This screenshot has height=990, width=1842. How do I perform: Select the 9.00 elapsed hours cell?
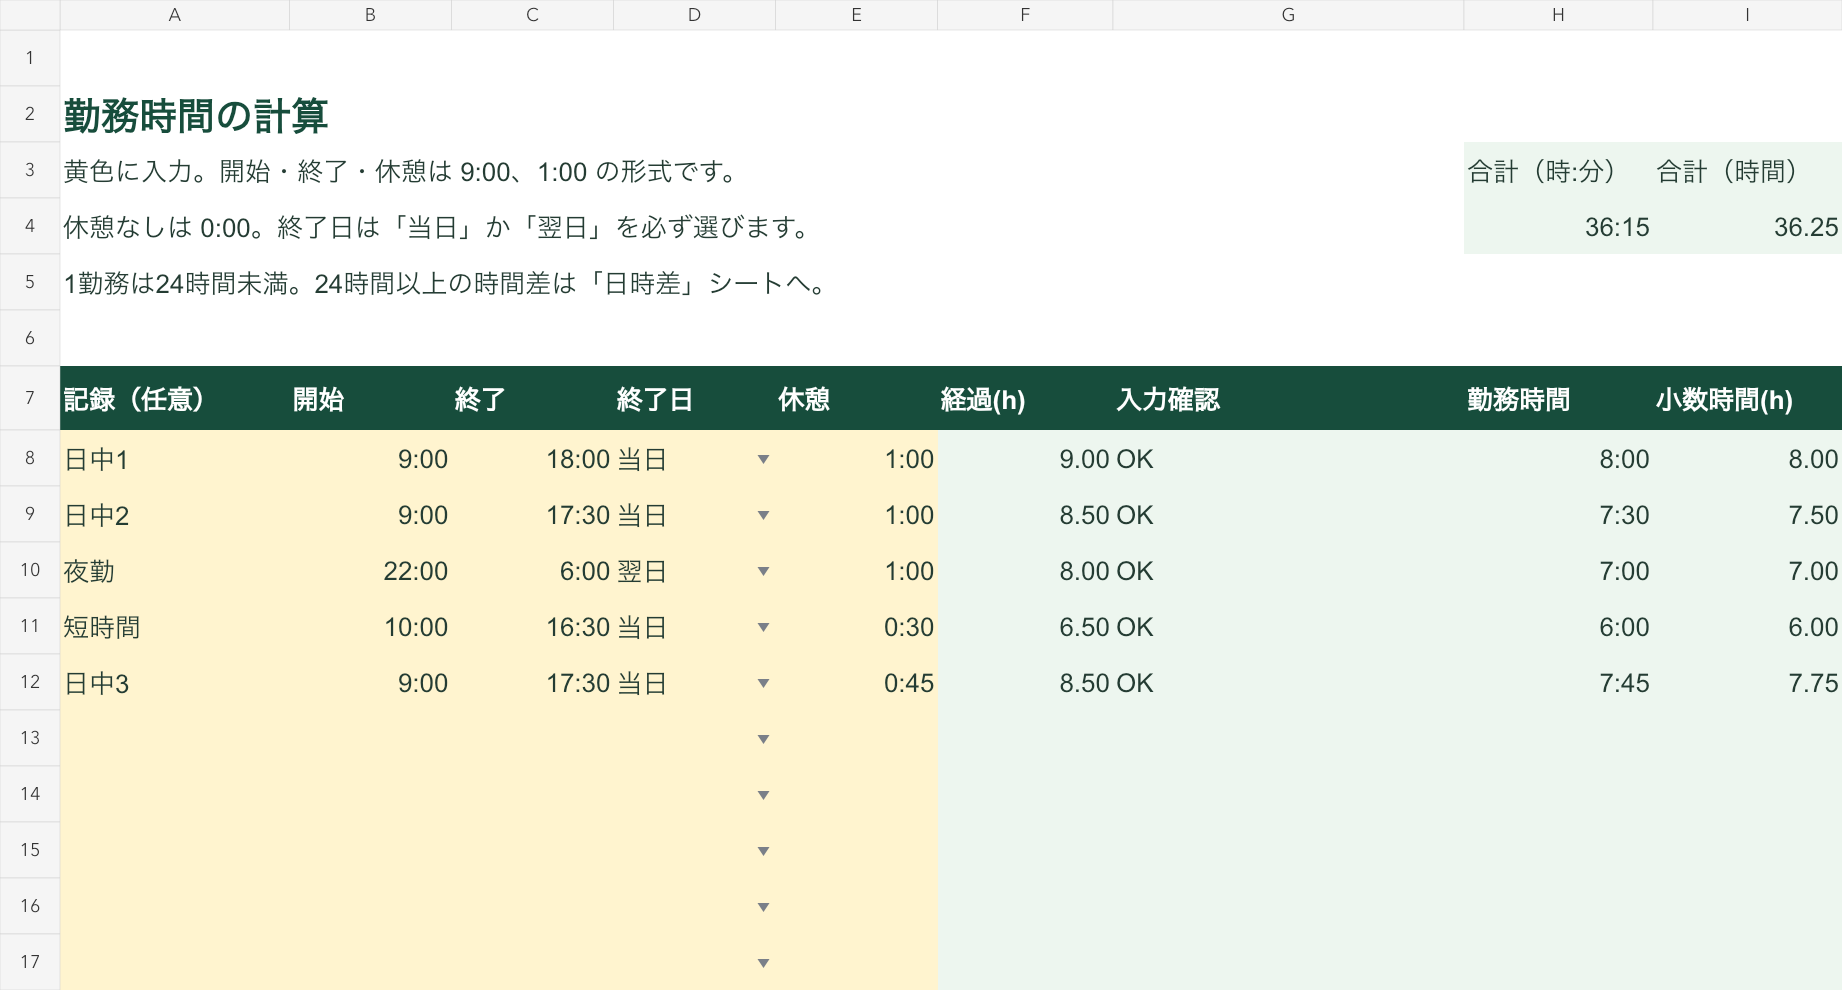point(1025,459)
